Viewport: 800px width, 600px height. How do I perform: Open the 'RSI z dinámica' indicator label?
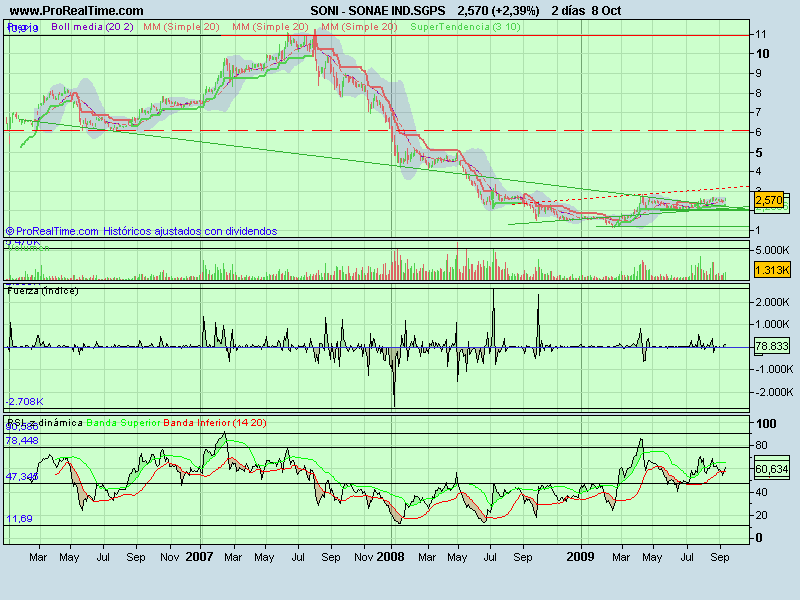[x=45, y=422]
